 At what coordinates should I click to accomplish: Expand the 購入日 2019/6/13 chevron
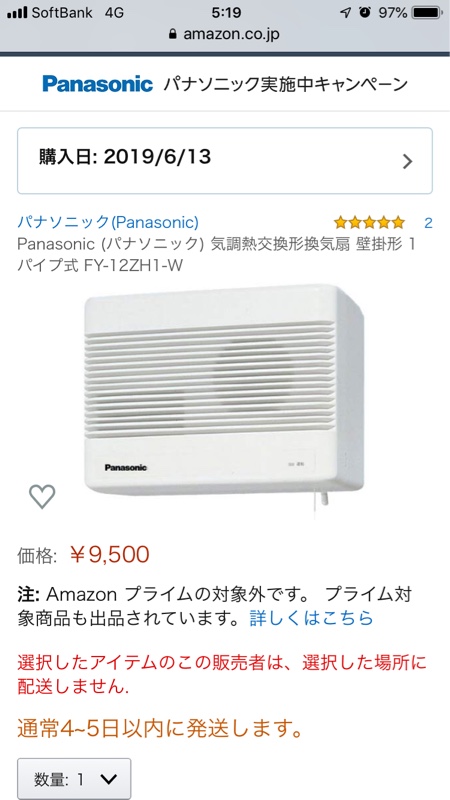[x=407, y=161]
